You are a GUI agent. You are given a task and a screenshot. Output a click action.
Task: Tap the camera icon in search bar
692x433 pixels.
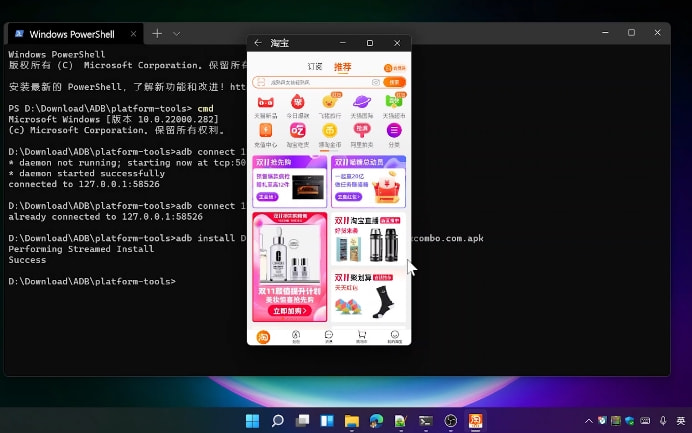(x=375, y=82)
